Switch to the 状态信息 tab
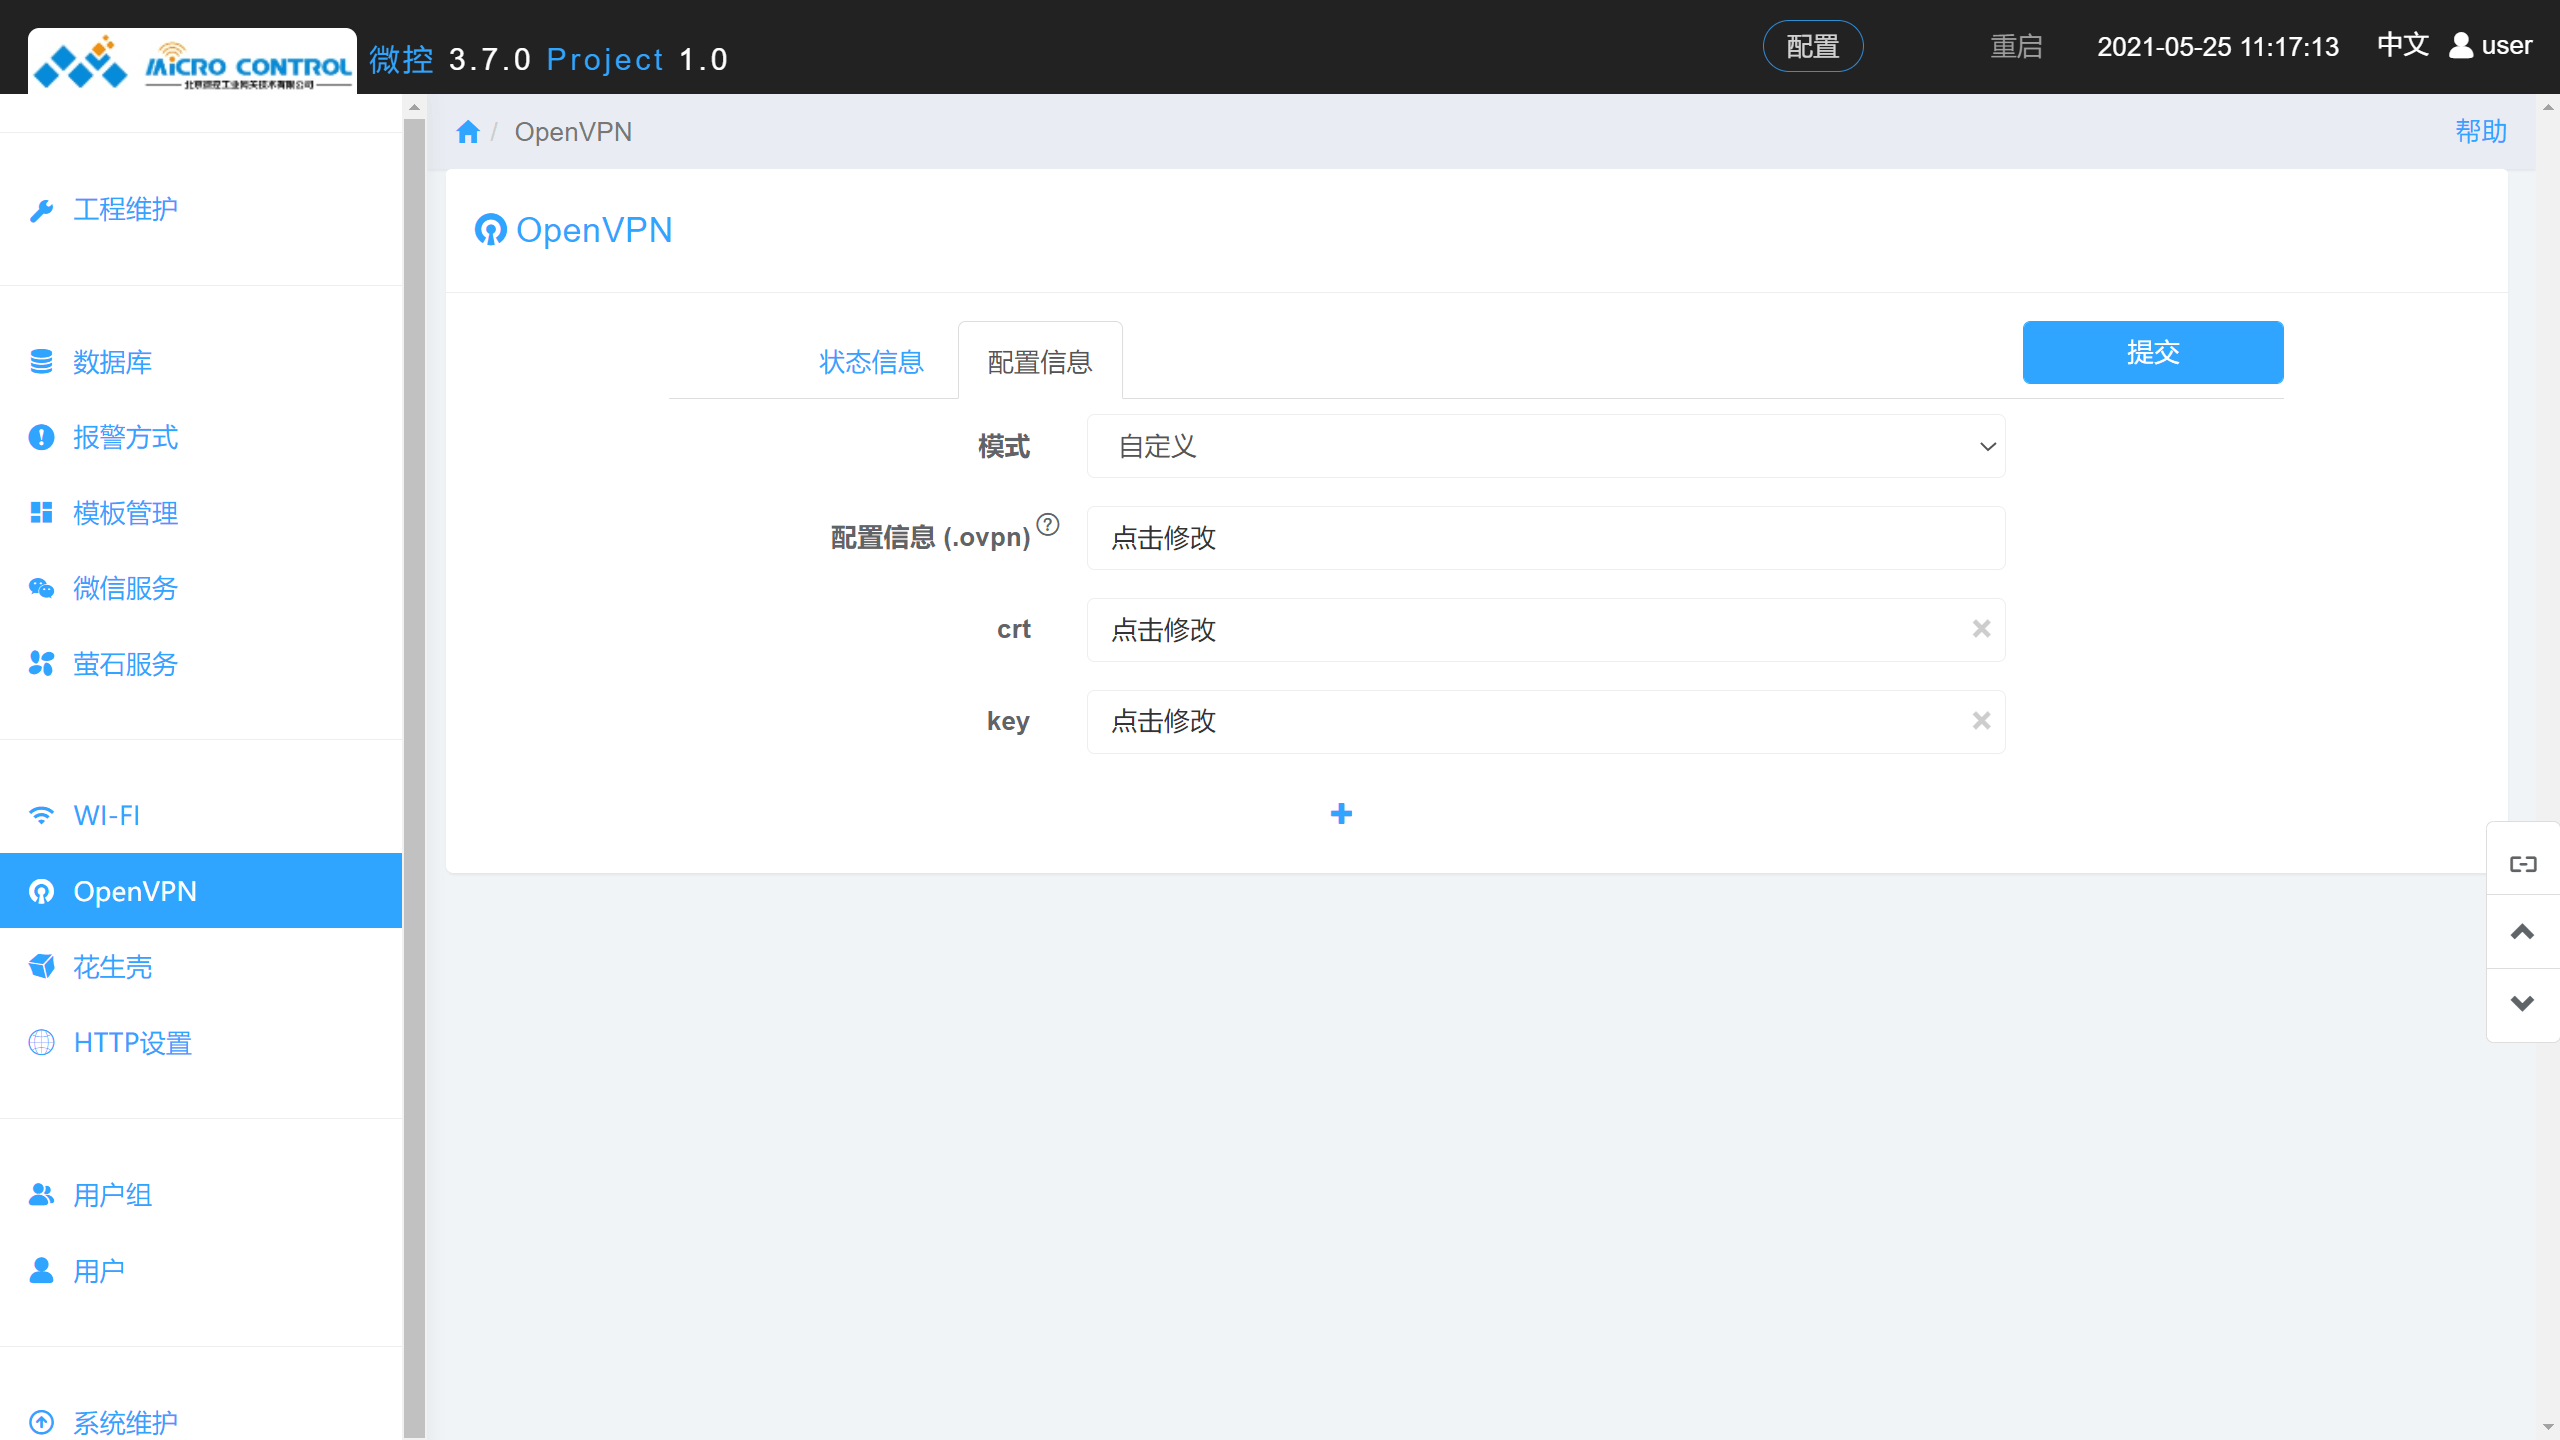This screenshot has height=1440, width=2560. coord(871,362)
